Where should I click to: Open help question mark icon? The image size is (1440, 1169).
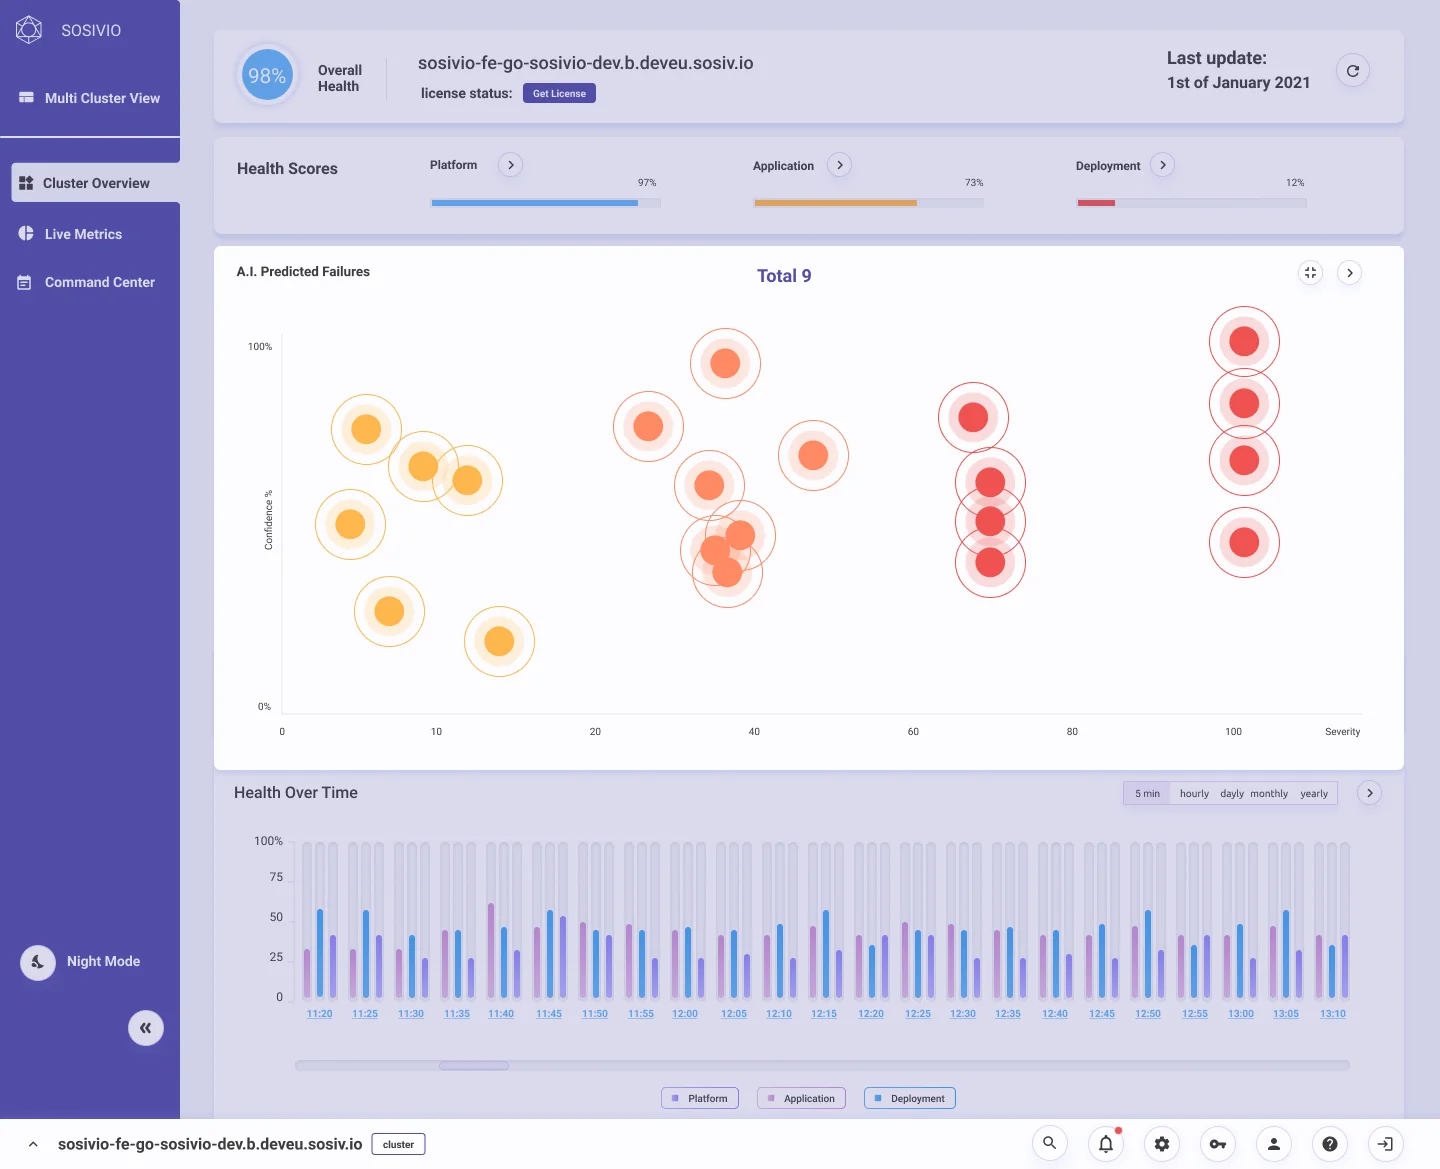(1330, 1143)
